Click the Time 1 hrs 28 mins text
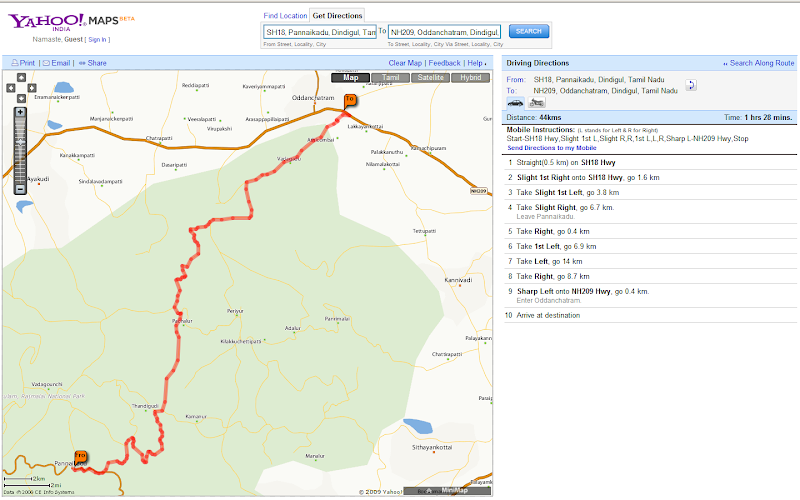 (758, 117)
